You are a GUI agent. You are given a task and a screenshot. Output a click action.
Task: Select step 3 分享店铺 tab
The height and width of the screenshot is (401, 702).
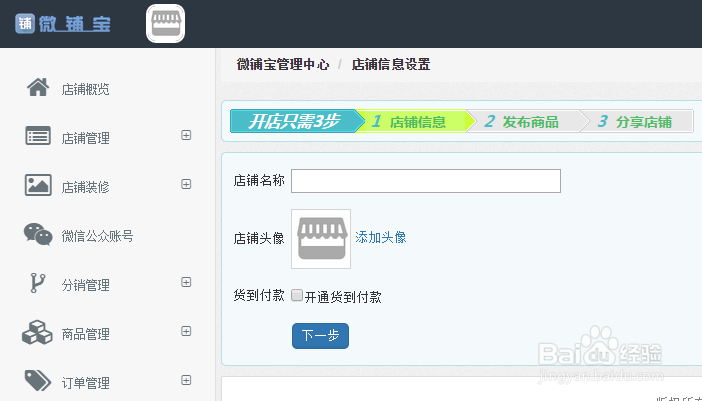click(634, 122)
